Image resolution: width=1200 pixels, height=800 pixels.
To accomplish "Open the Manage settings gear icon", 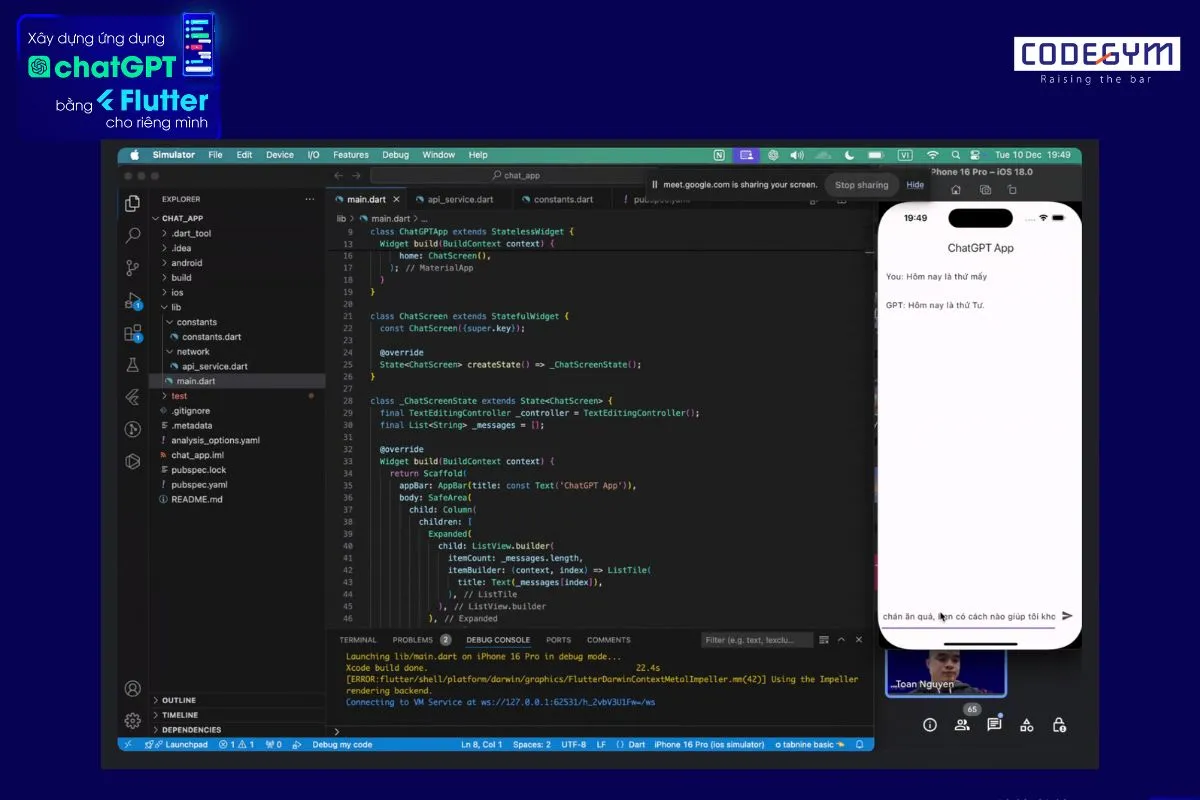I will (133, 720).
